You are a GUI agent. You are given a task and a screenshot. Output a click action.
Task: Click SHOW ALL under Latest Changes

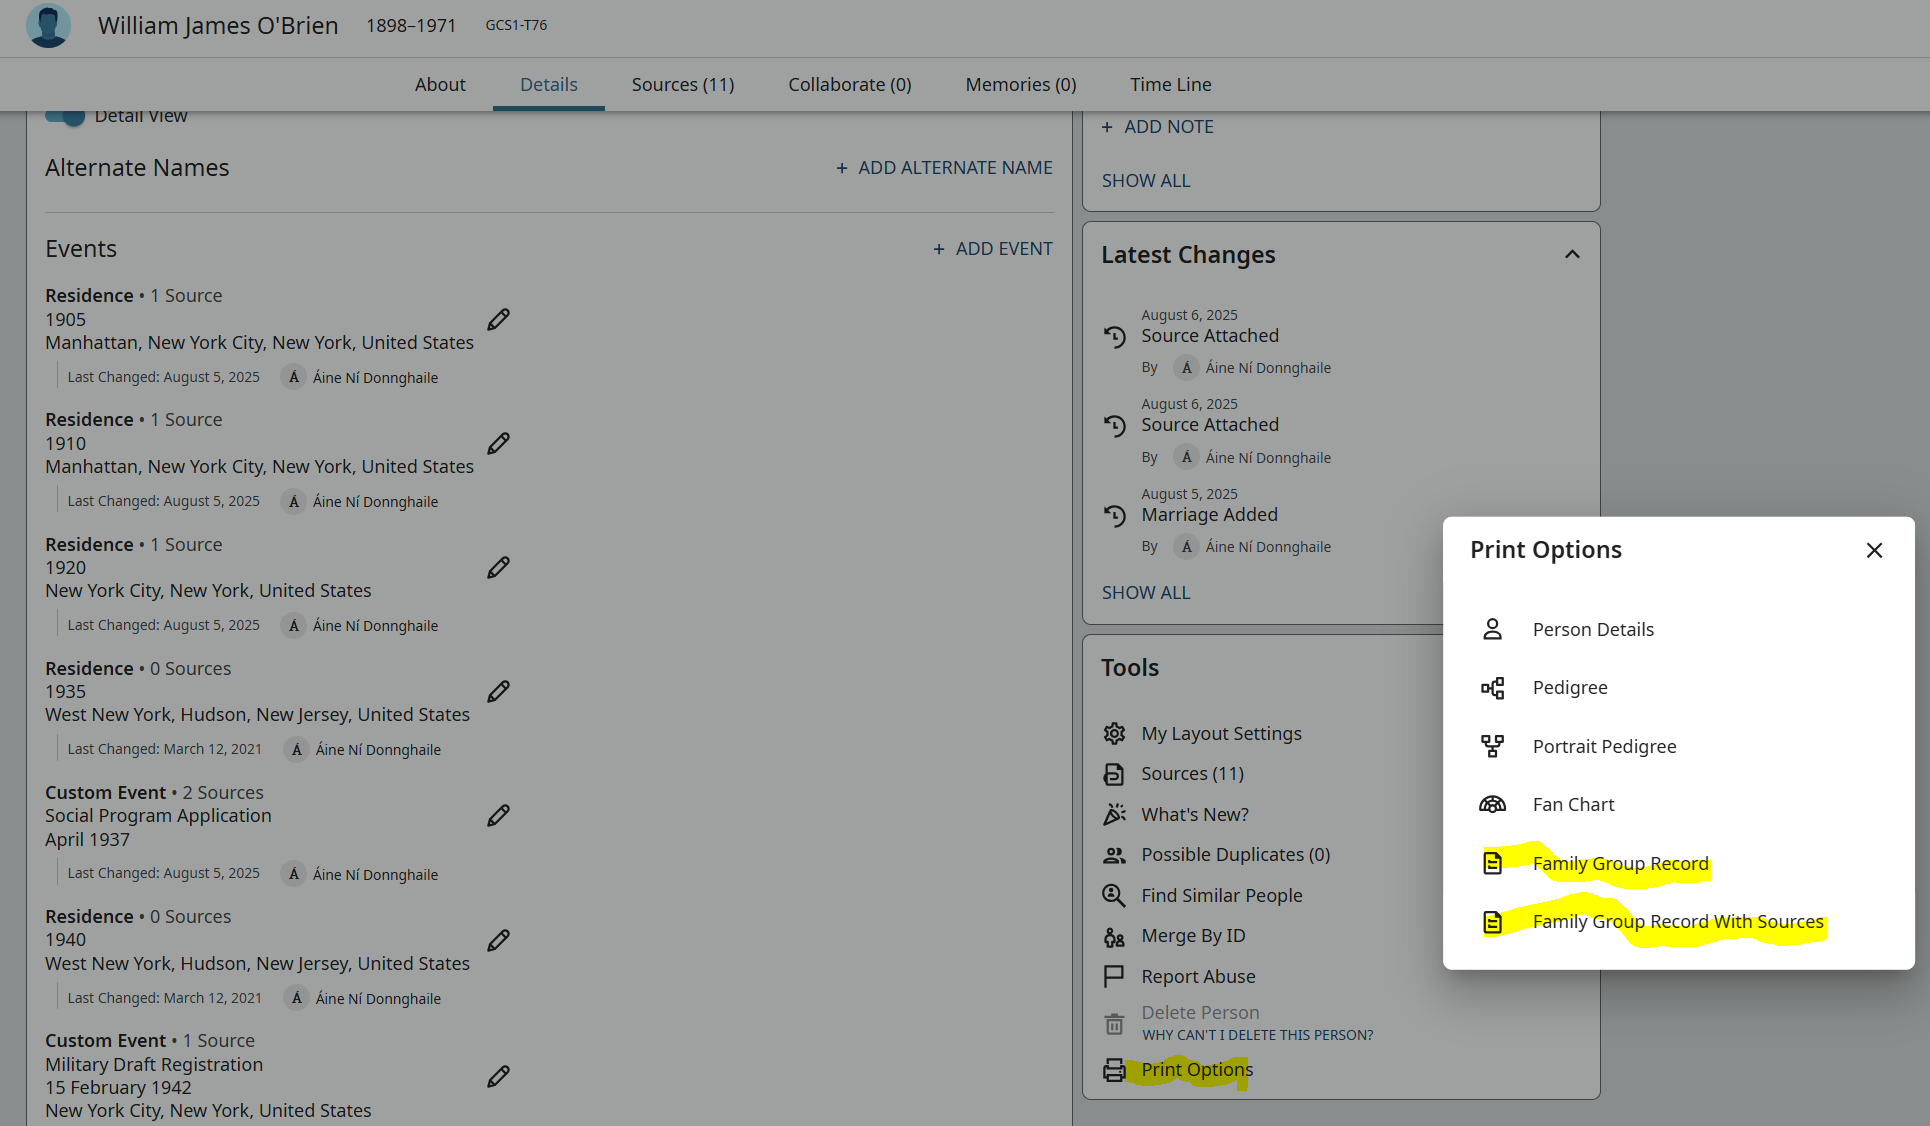[1146, 593]
